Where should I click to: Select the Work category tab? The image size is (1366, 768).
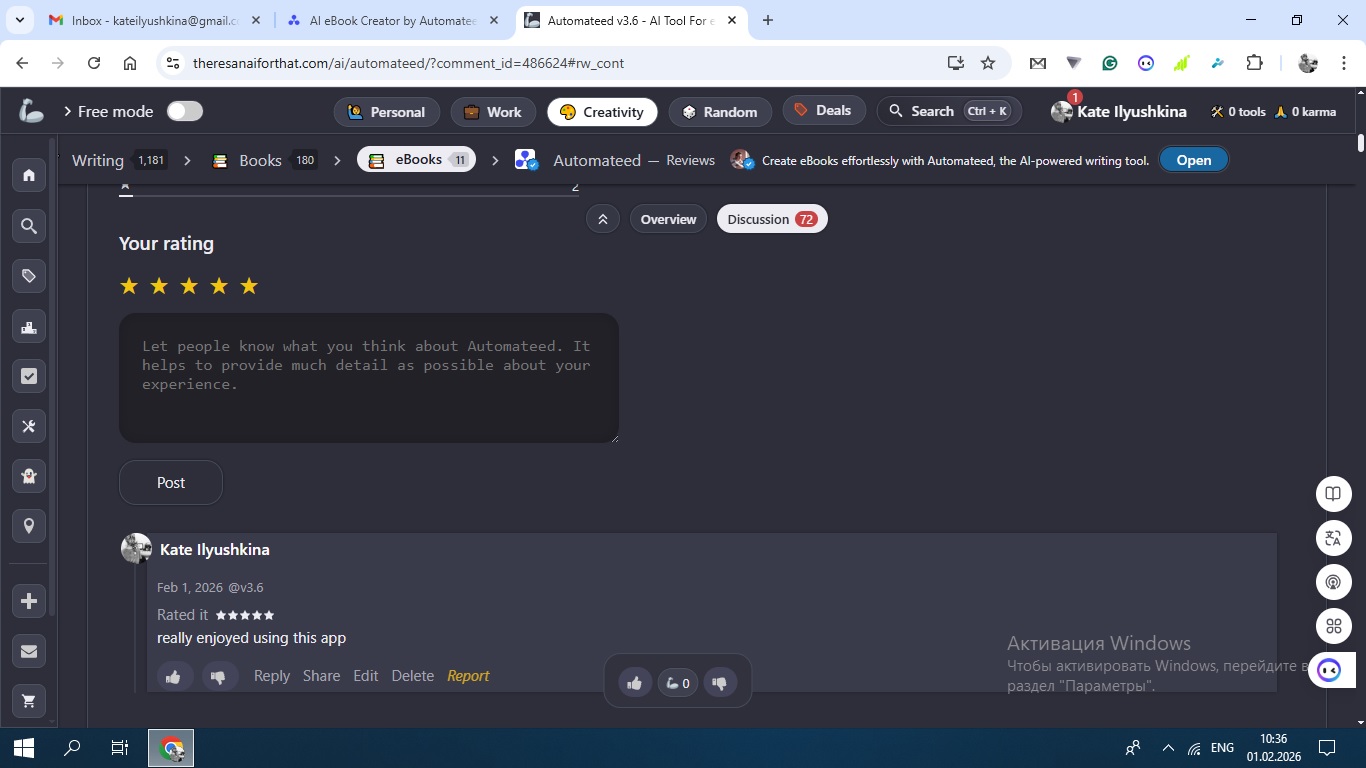click(x=493, y=112)
